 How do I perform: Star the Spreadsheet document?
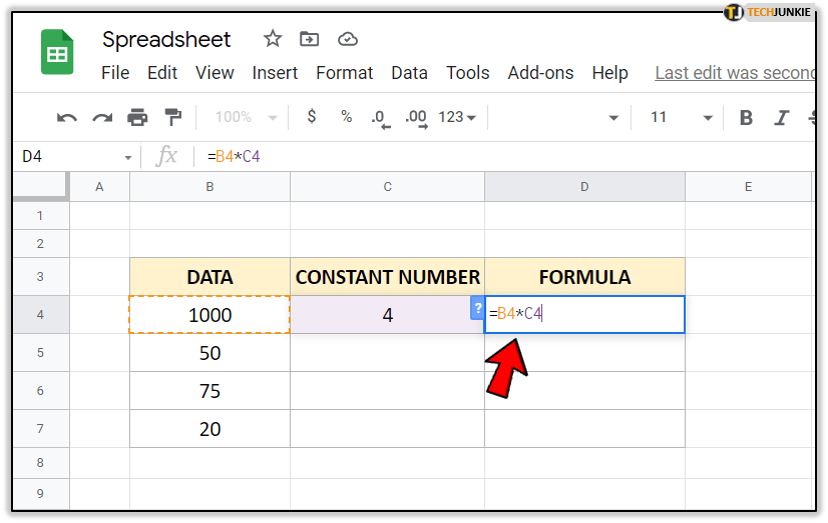pos(272,39)
